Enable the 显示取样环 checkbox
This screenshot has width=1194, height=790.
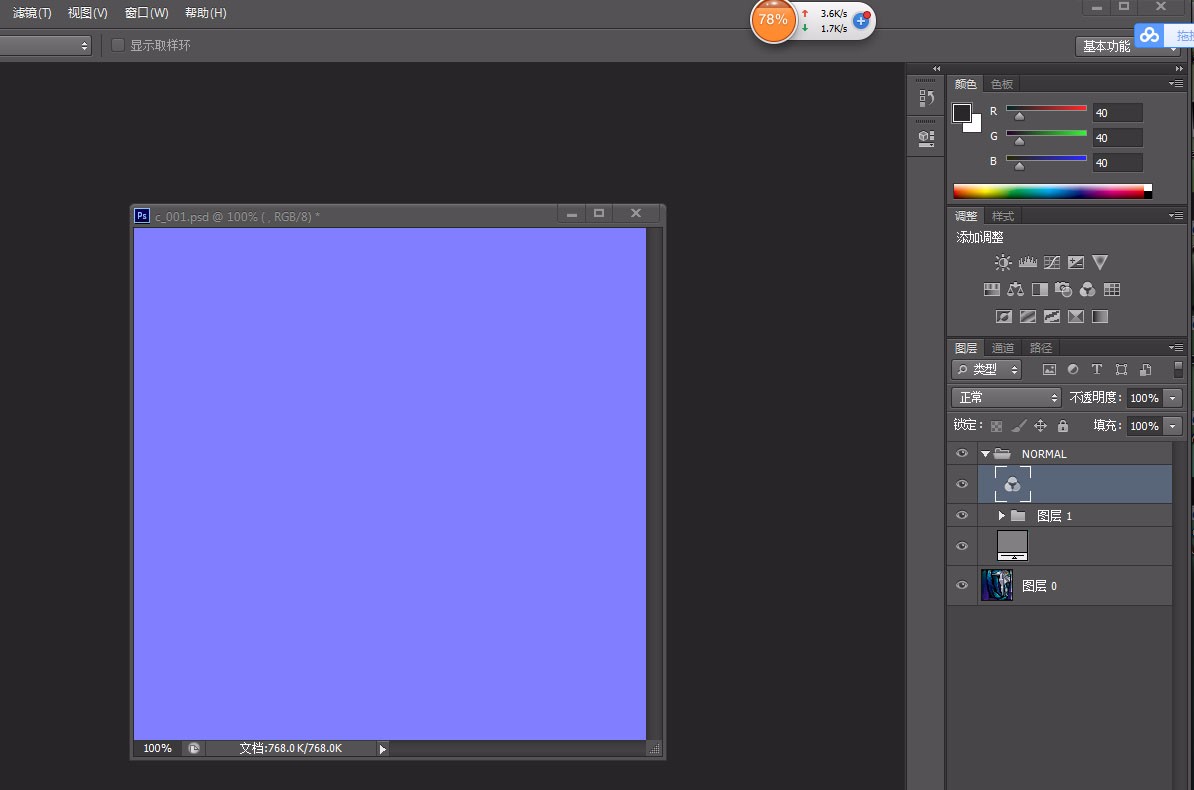(x=118, y=45)
